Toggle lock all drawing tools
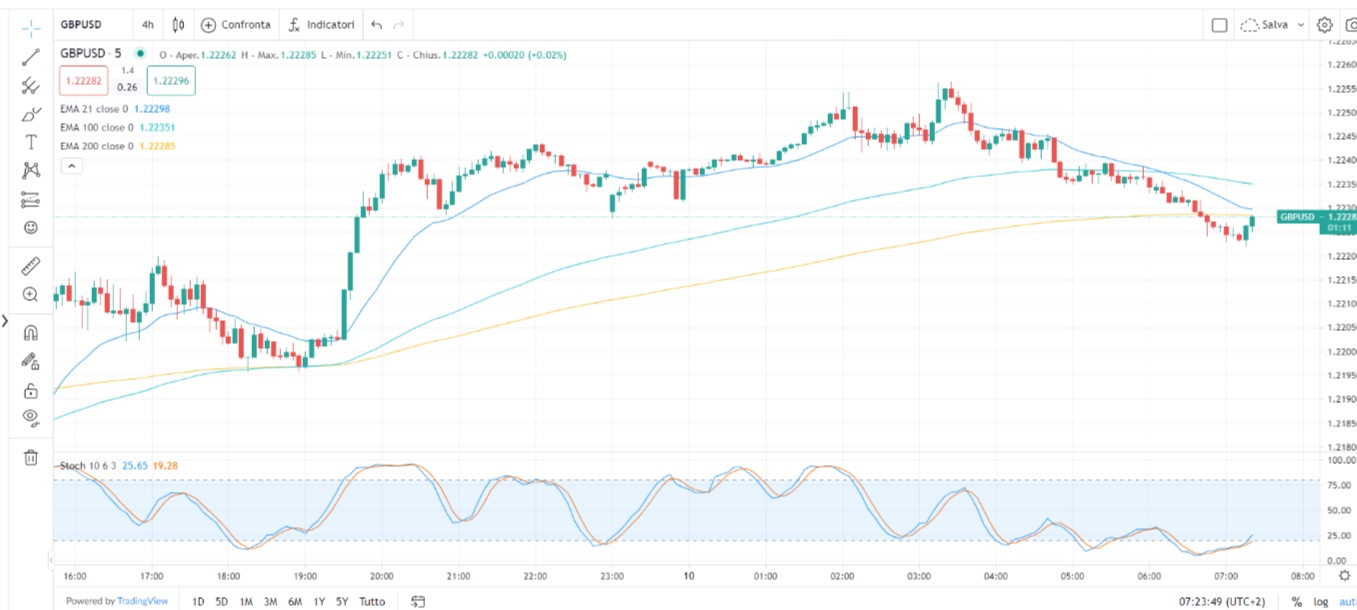 (31, 390)
